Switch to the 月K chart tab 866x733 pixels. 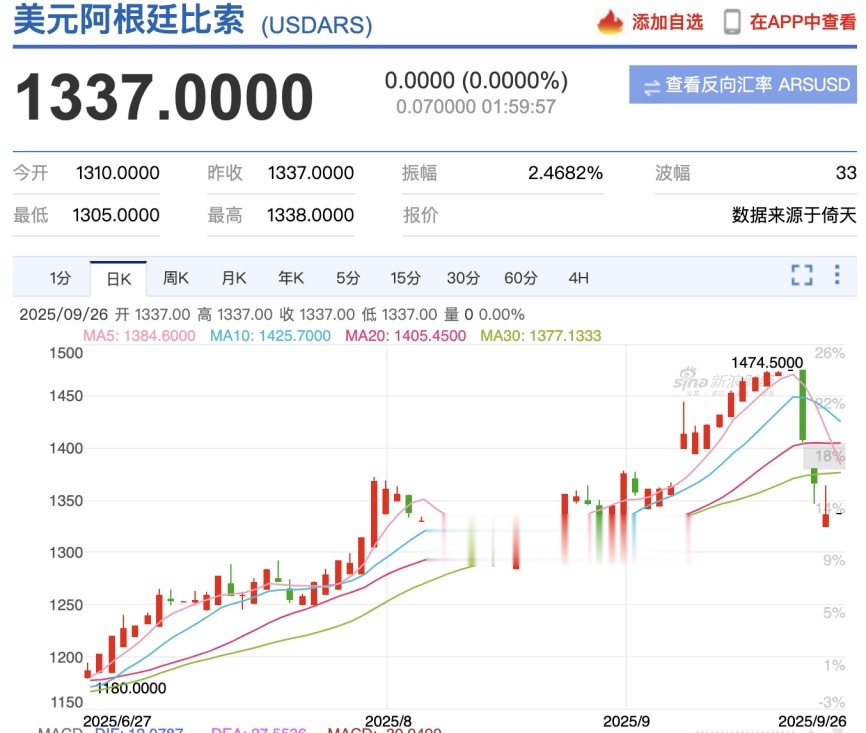coord(234,278)
